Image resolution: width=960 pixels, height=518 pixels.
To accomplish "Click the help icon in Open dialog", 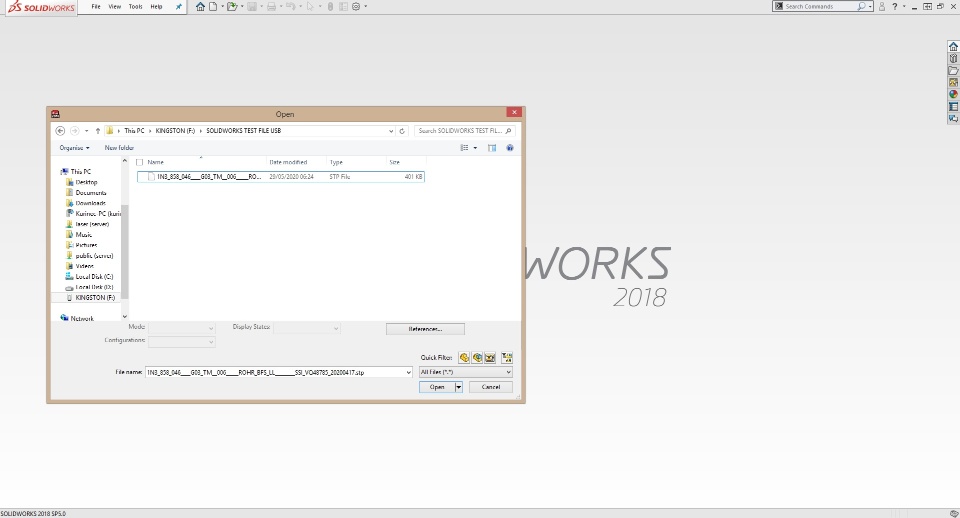I will point(509,148).
